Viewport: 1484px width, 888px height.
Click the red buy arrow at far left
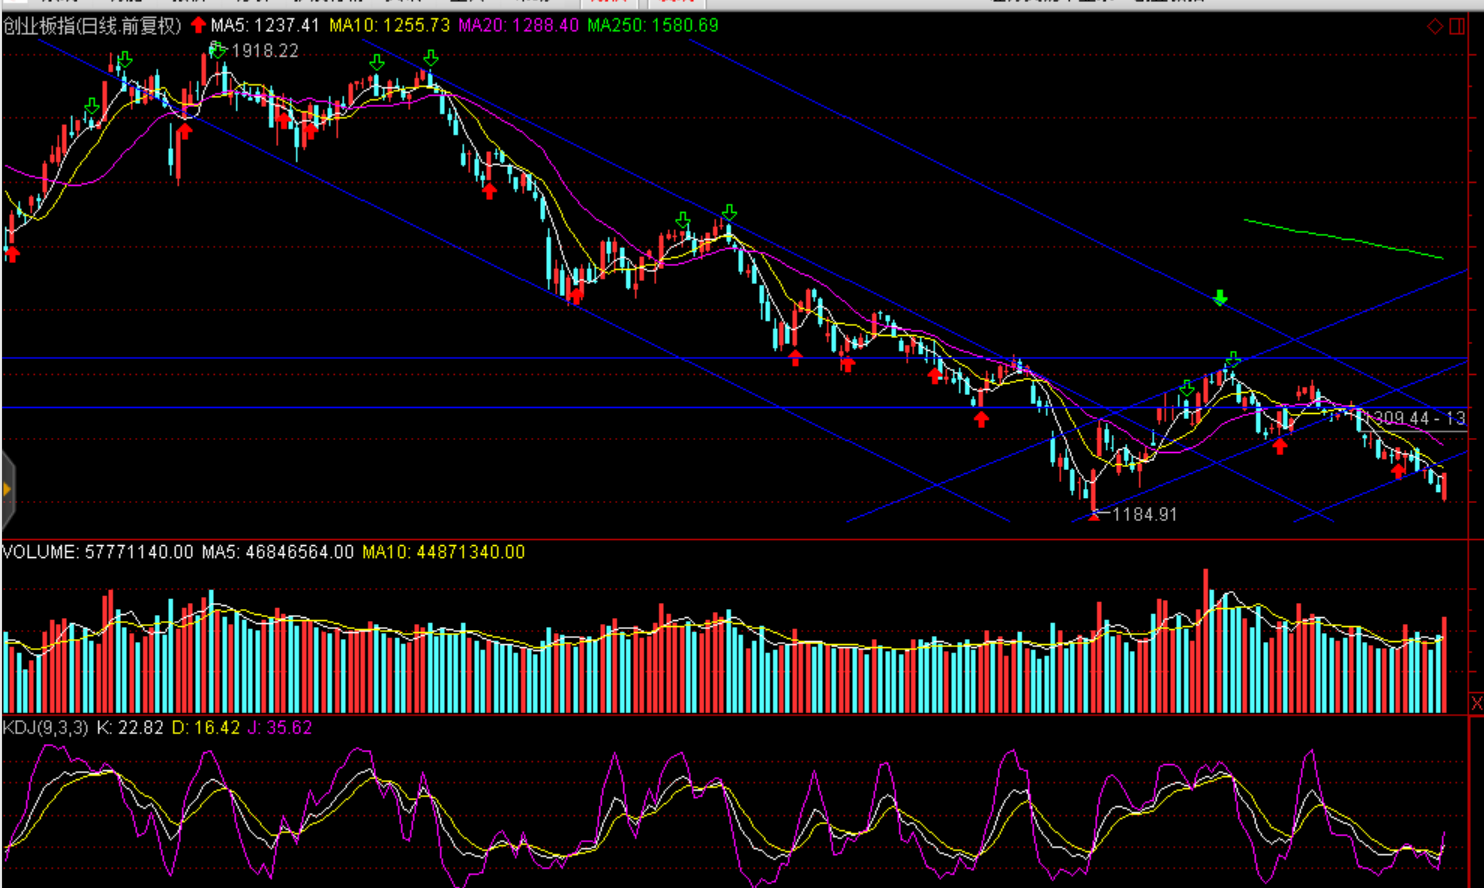point(12,253)
